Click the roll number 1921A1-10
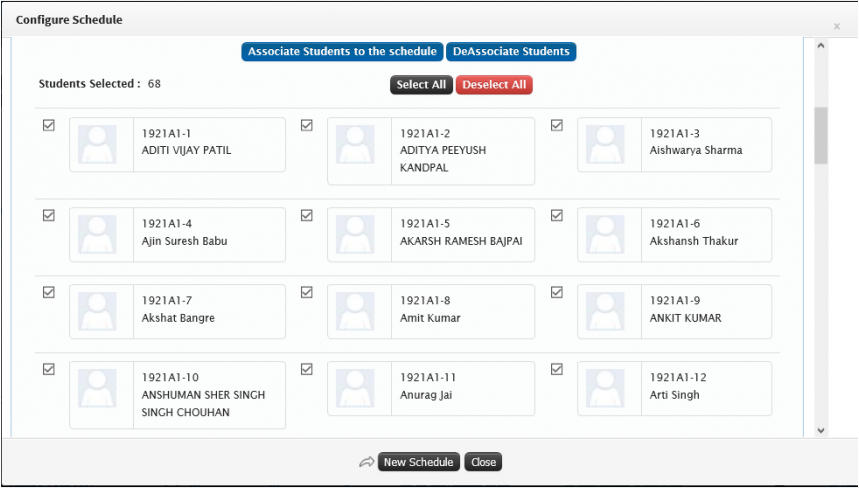This screenshot has height=488, width=859. pyautogui.click(x=170, y=377)
